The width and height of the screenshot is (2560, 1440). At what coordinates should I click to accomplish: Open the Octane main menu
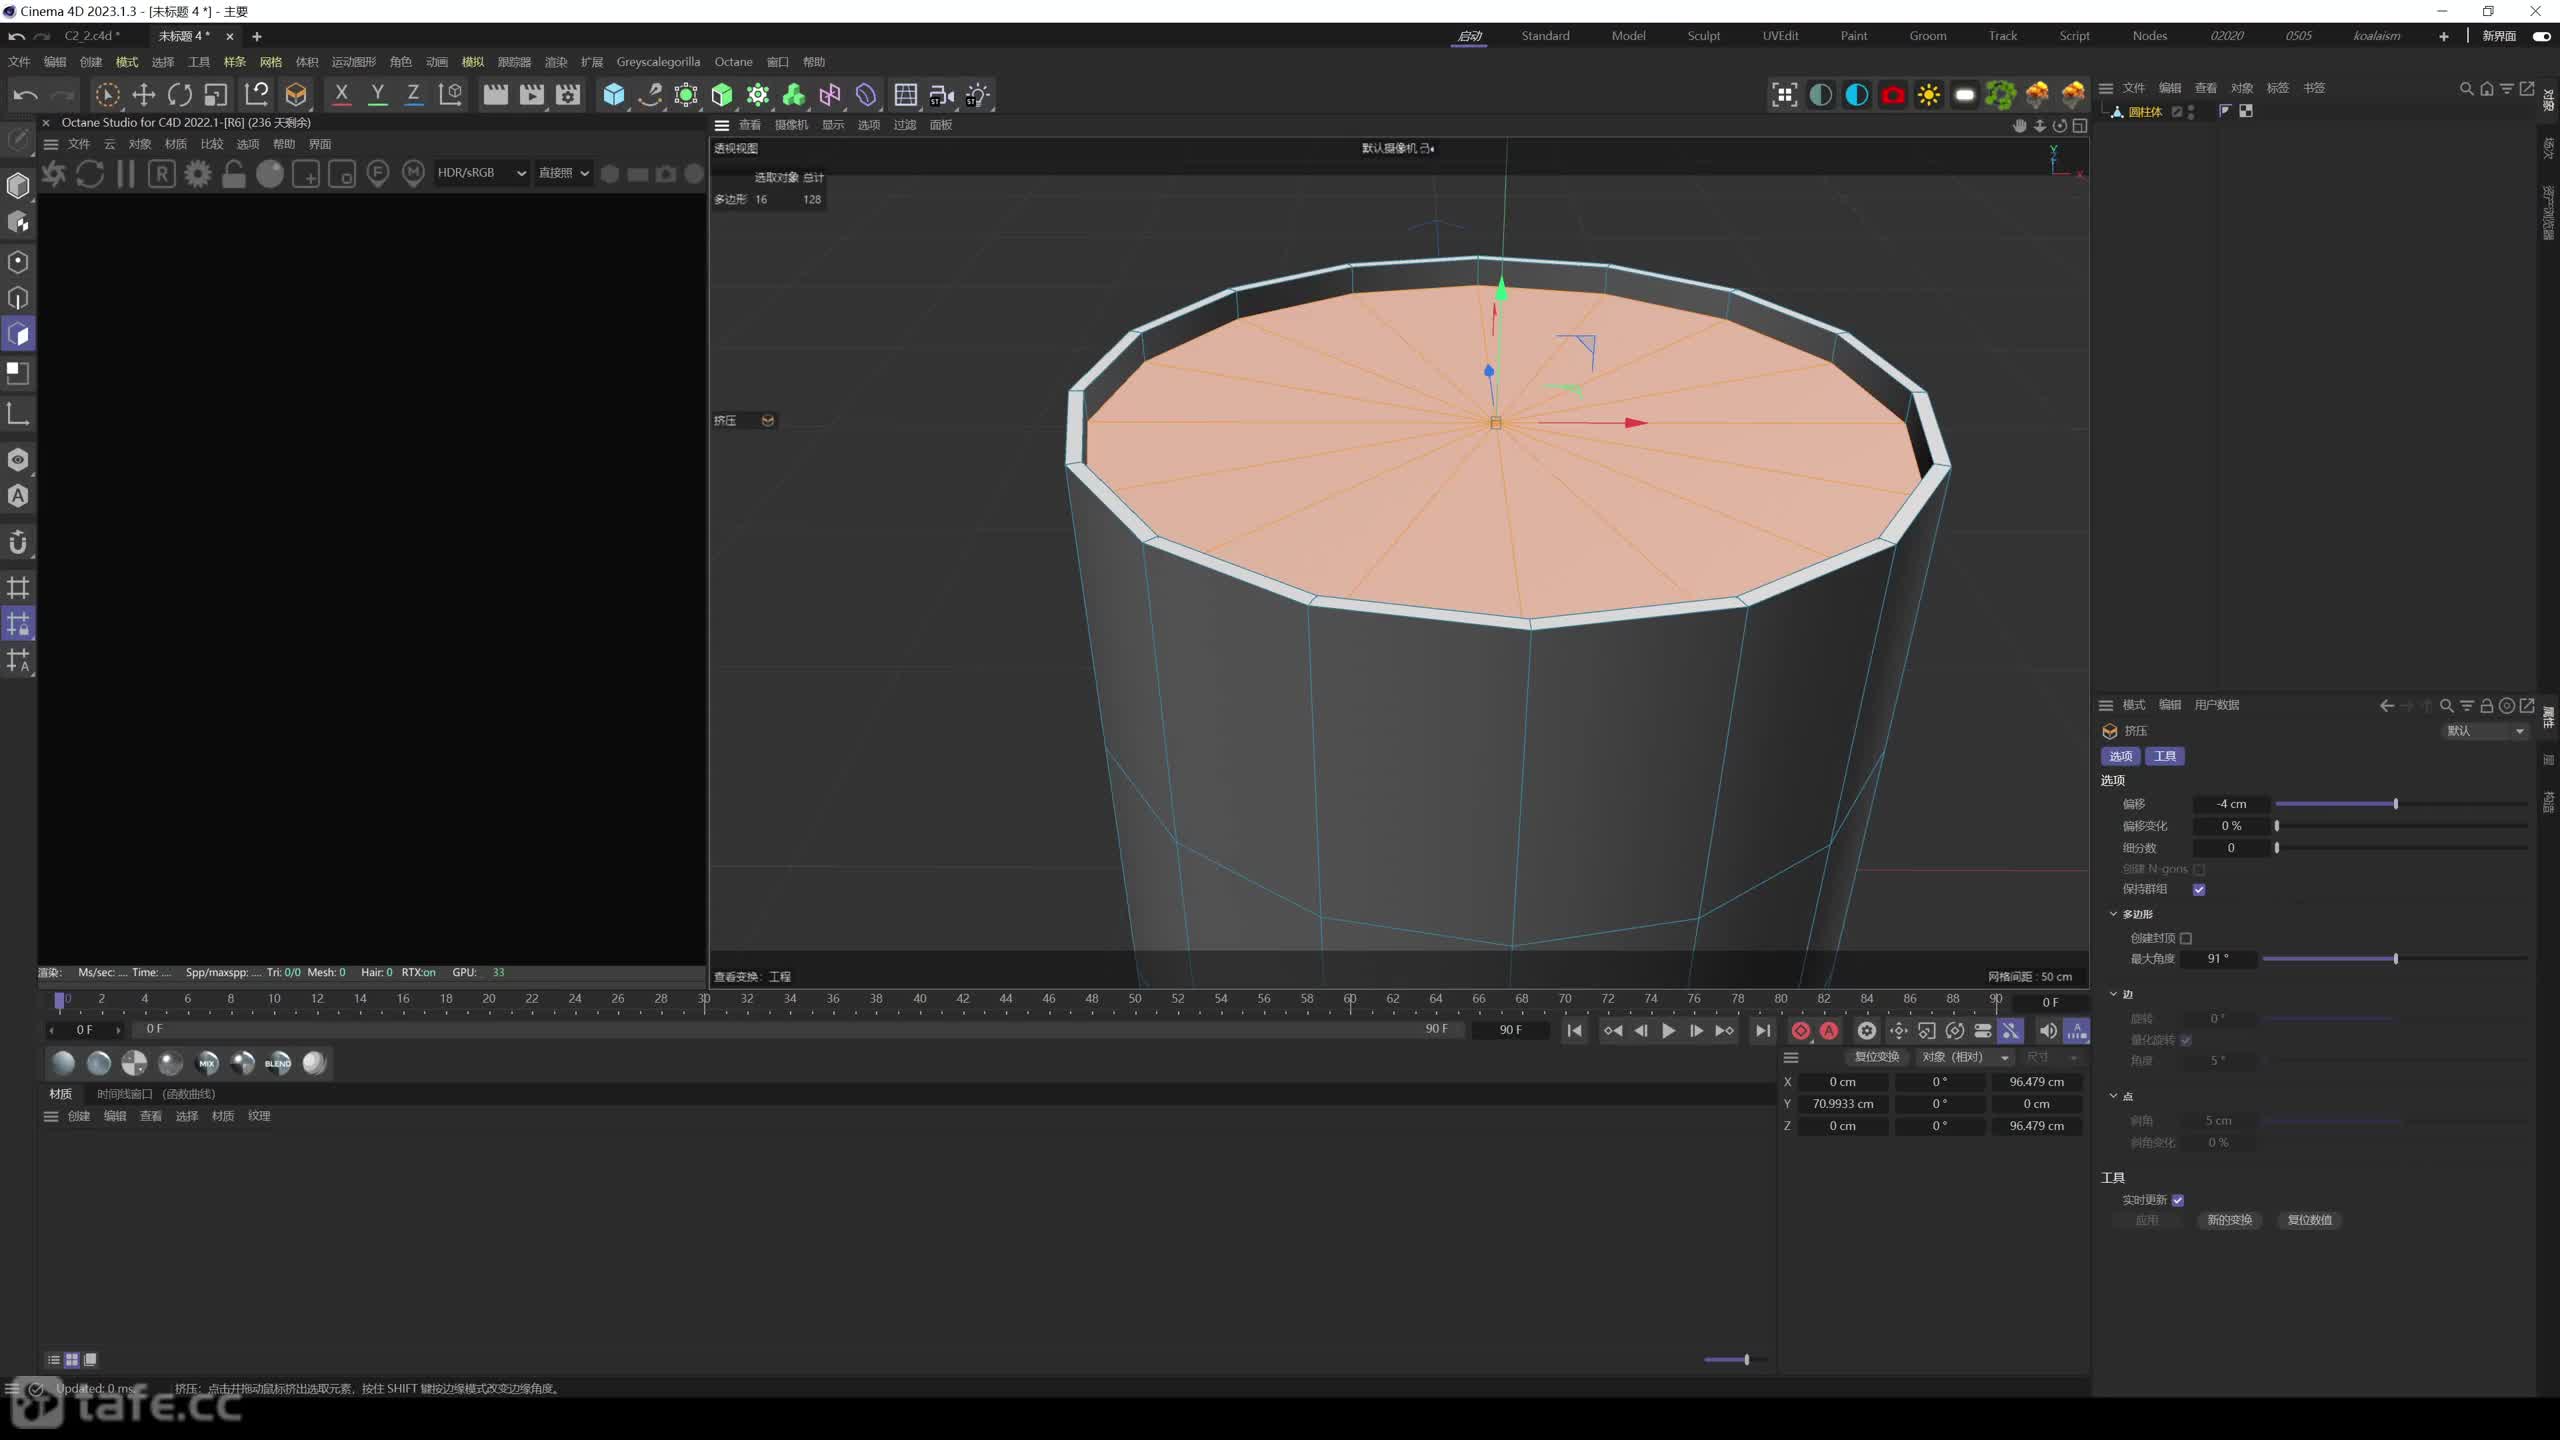pos(733,62)
